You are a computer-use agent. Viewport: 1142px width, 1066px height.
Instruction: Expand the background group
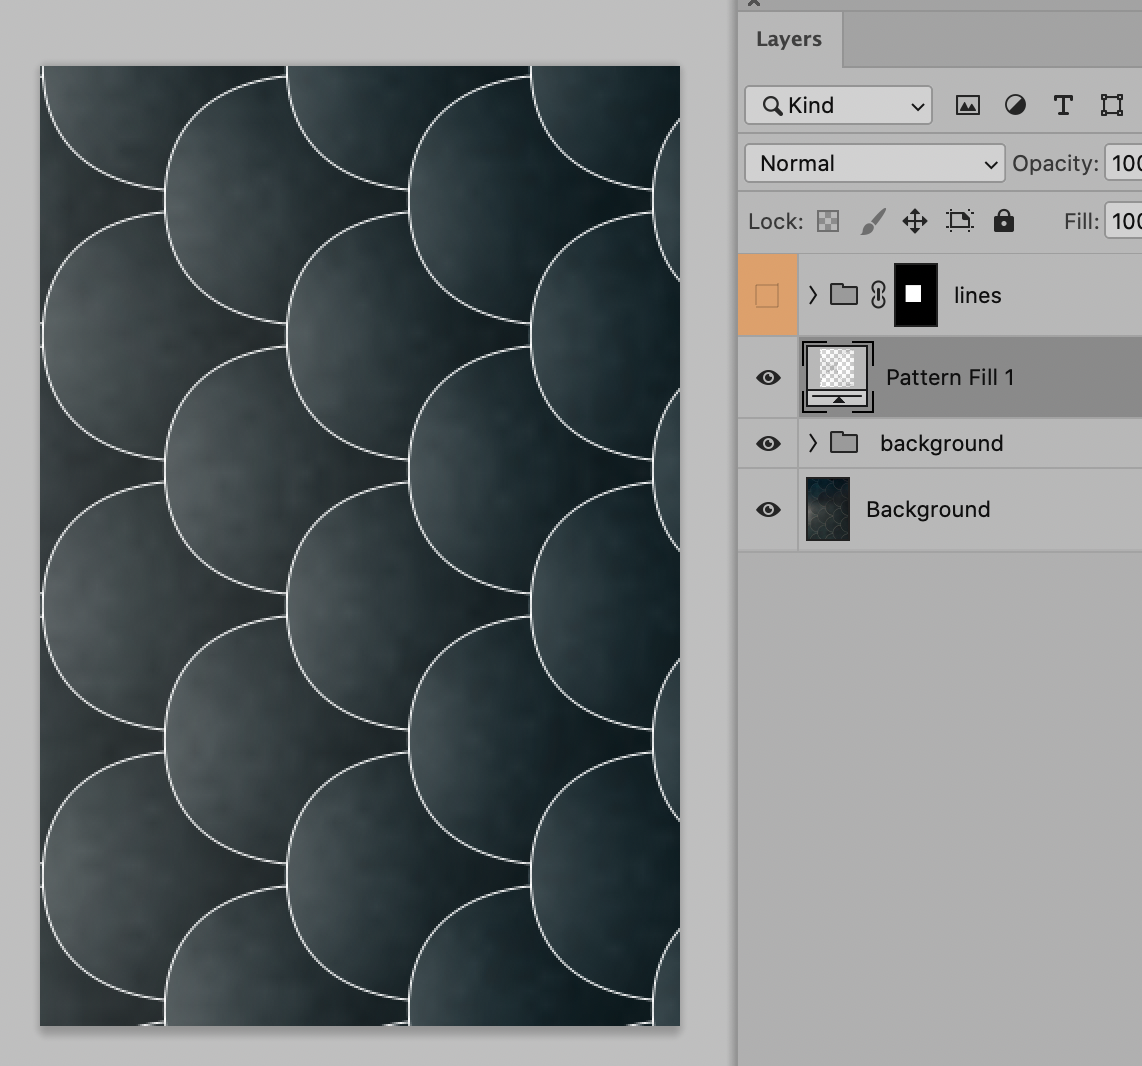click(x=811, y=442)
